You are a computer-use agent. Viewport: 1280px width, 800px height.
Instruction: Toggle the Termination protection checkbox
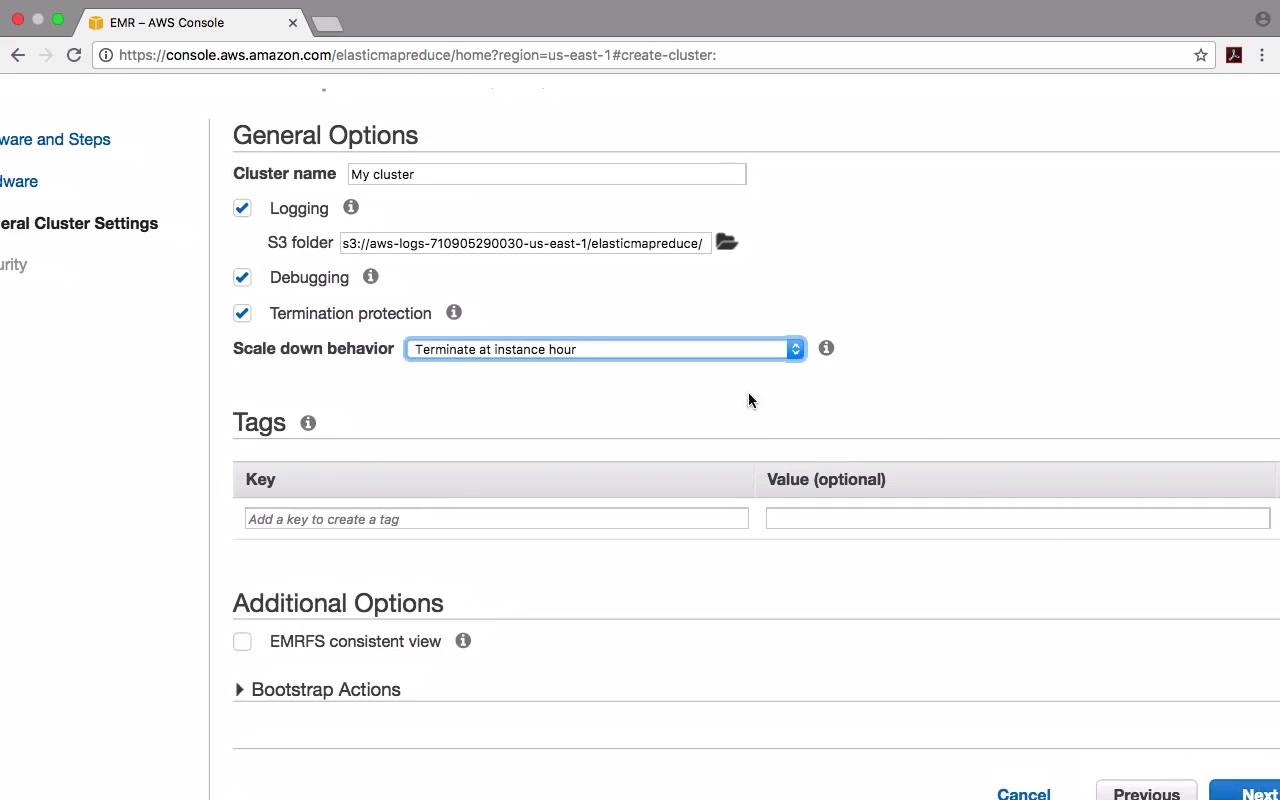(x=242, y=313)
